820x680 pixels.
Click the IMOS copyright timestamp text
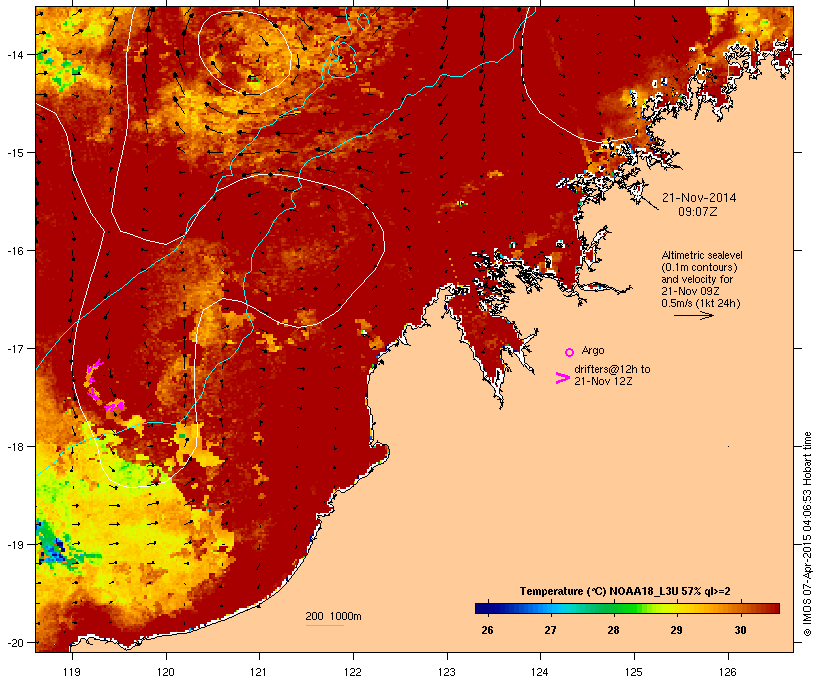point(807,534)
